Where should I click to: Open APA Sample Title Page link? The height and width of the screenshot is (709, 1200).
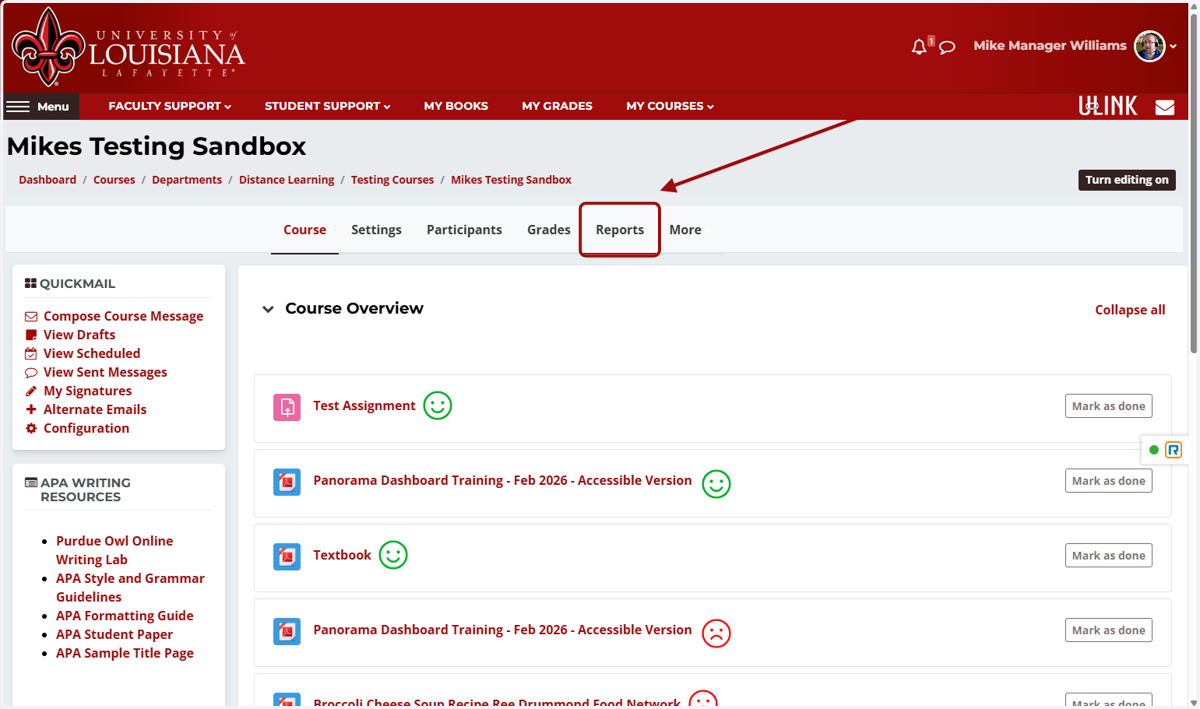pyautogui.click(x=125, y=653)
